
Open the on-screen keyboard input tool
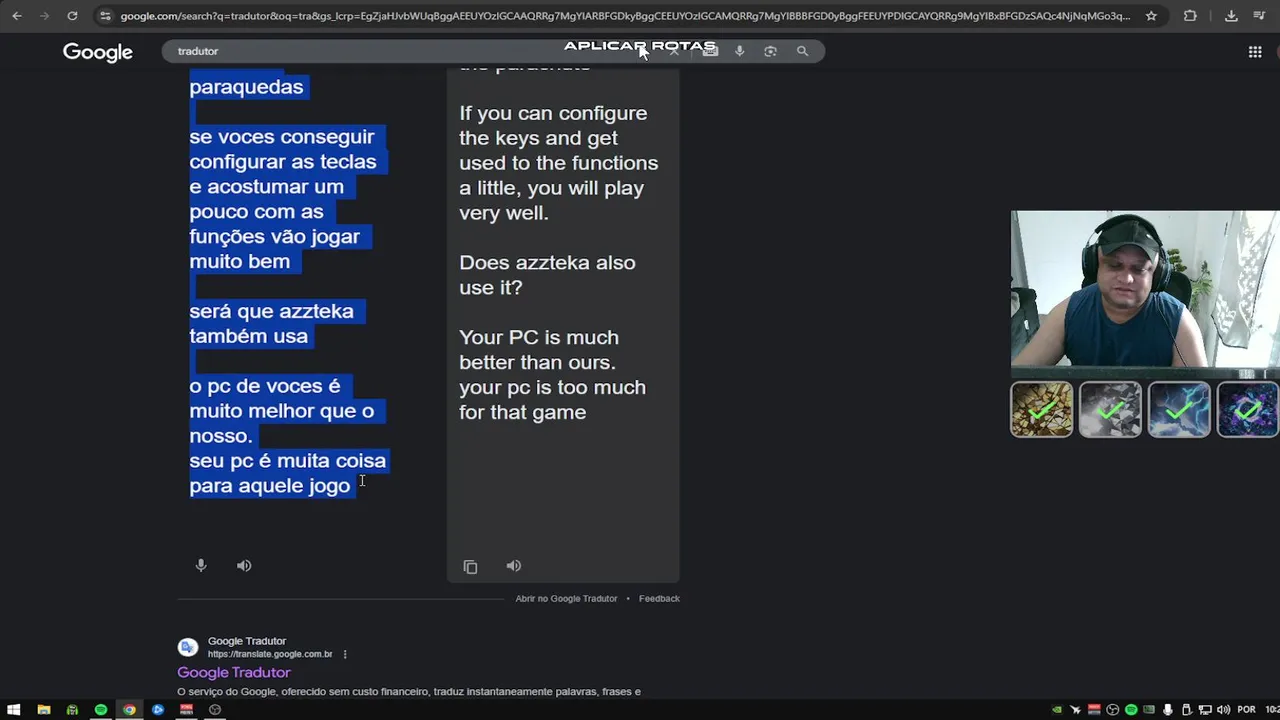(710, 51)
